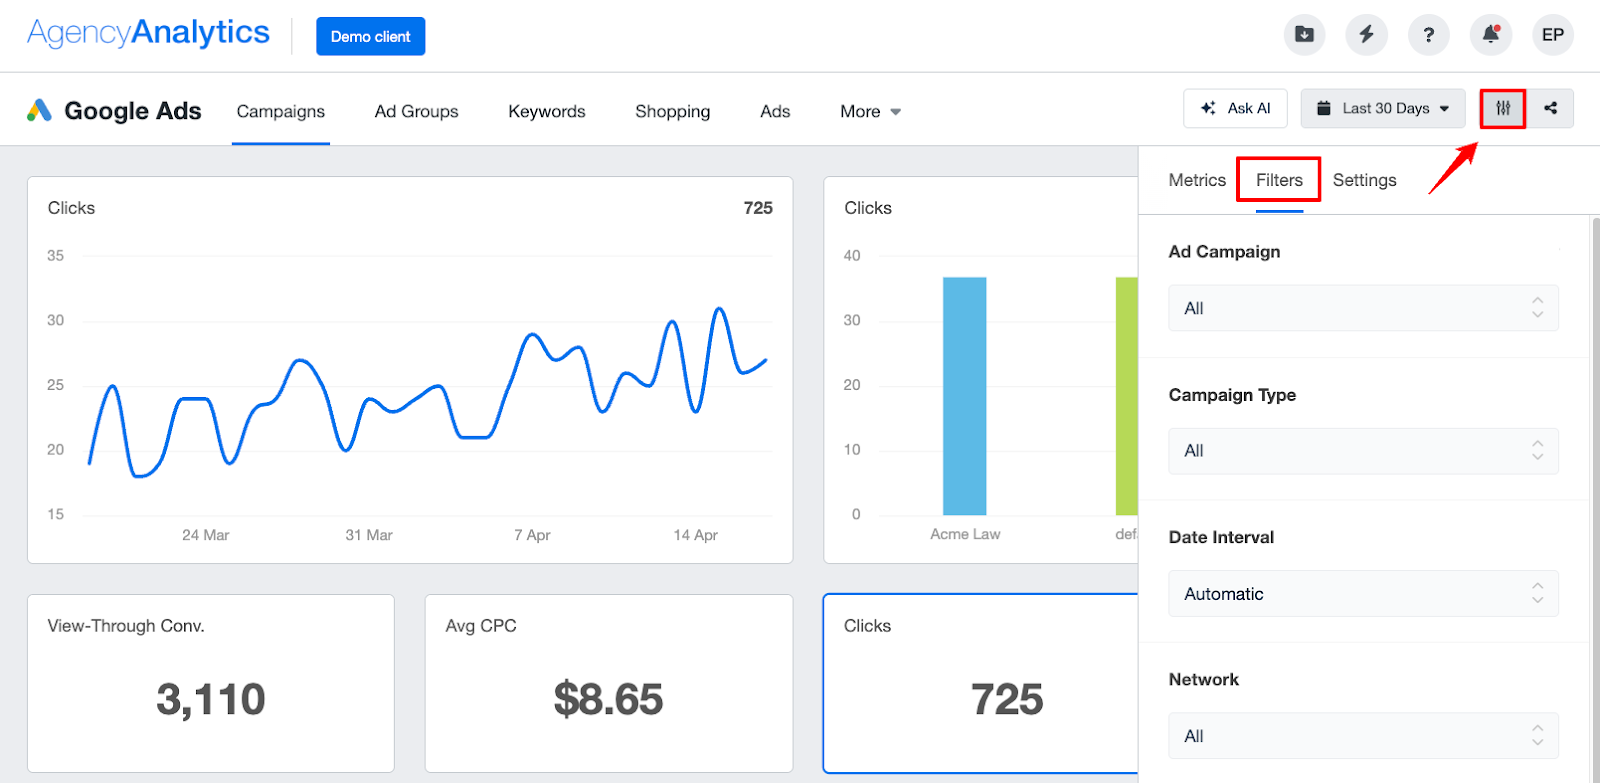Screen dimensions: 1600x783
Task: Click the Network section label
Action: (x=1203, y=680)
